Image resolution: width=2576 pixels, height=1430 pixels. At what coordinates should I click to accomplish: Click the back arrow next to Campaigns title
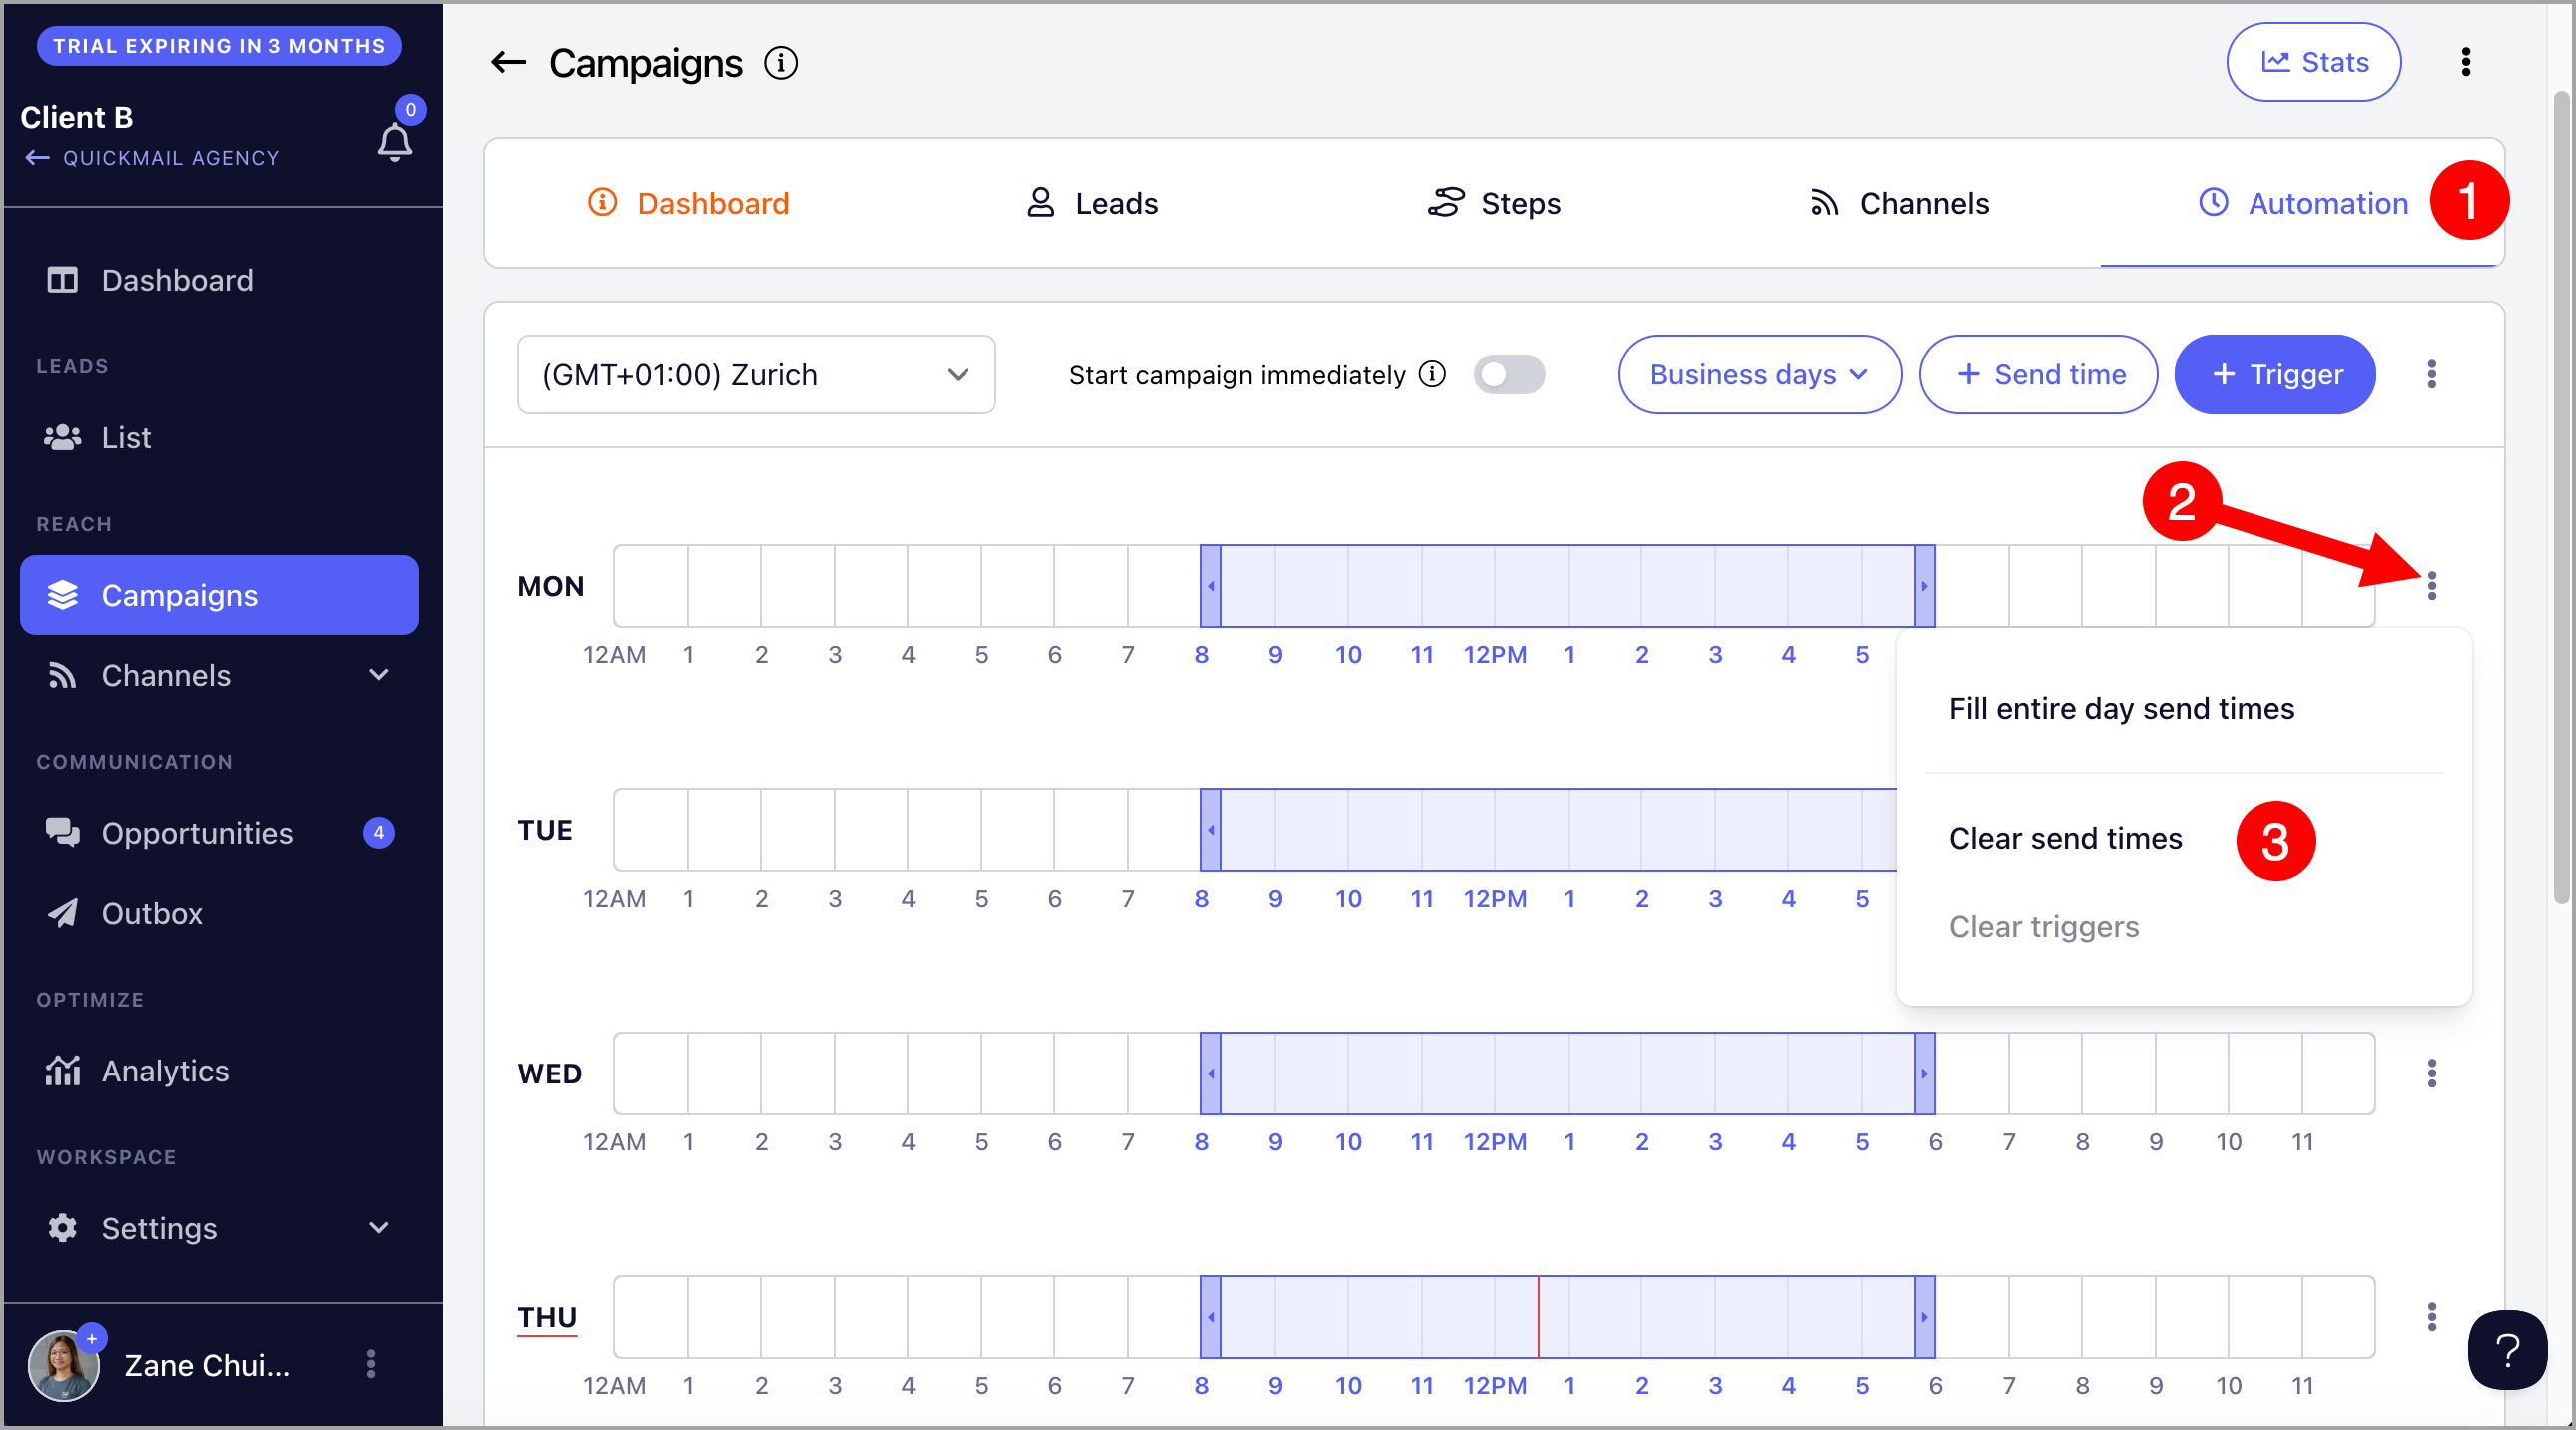tap(508, 63)
